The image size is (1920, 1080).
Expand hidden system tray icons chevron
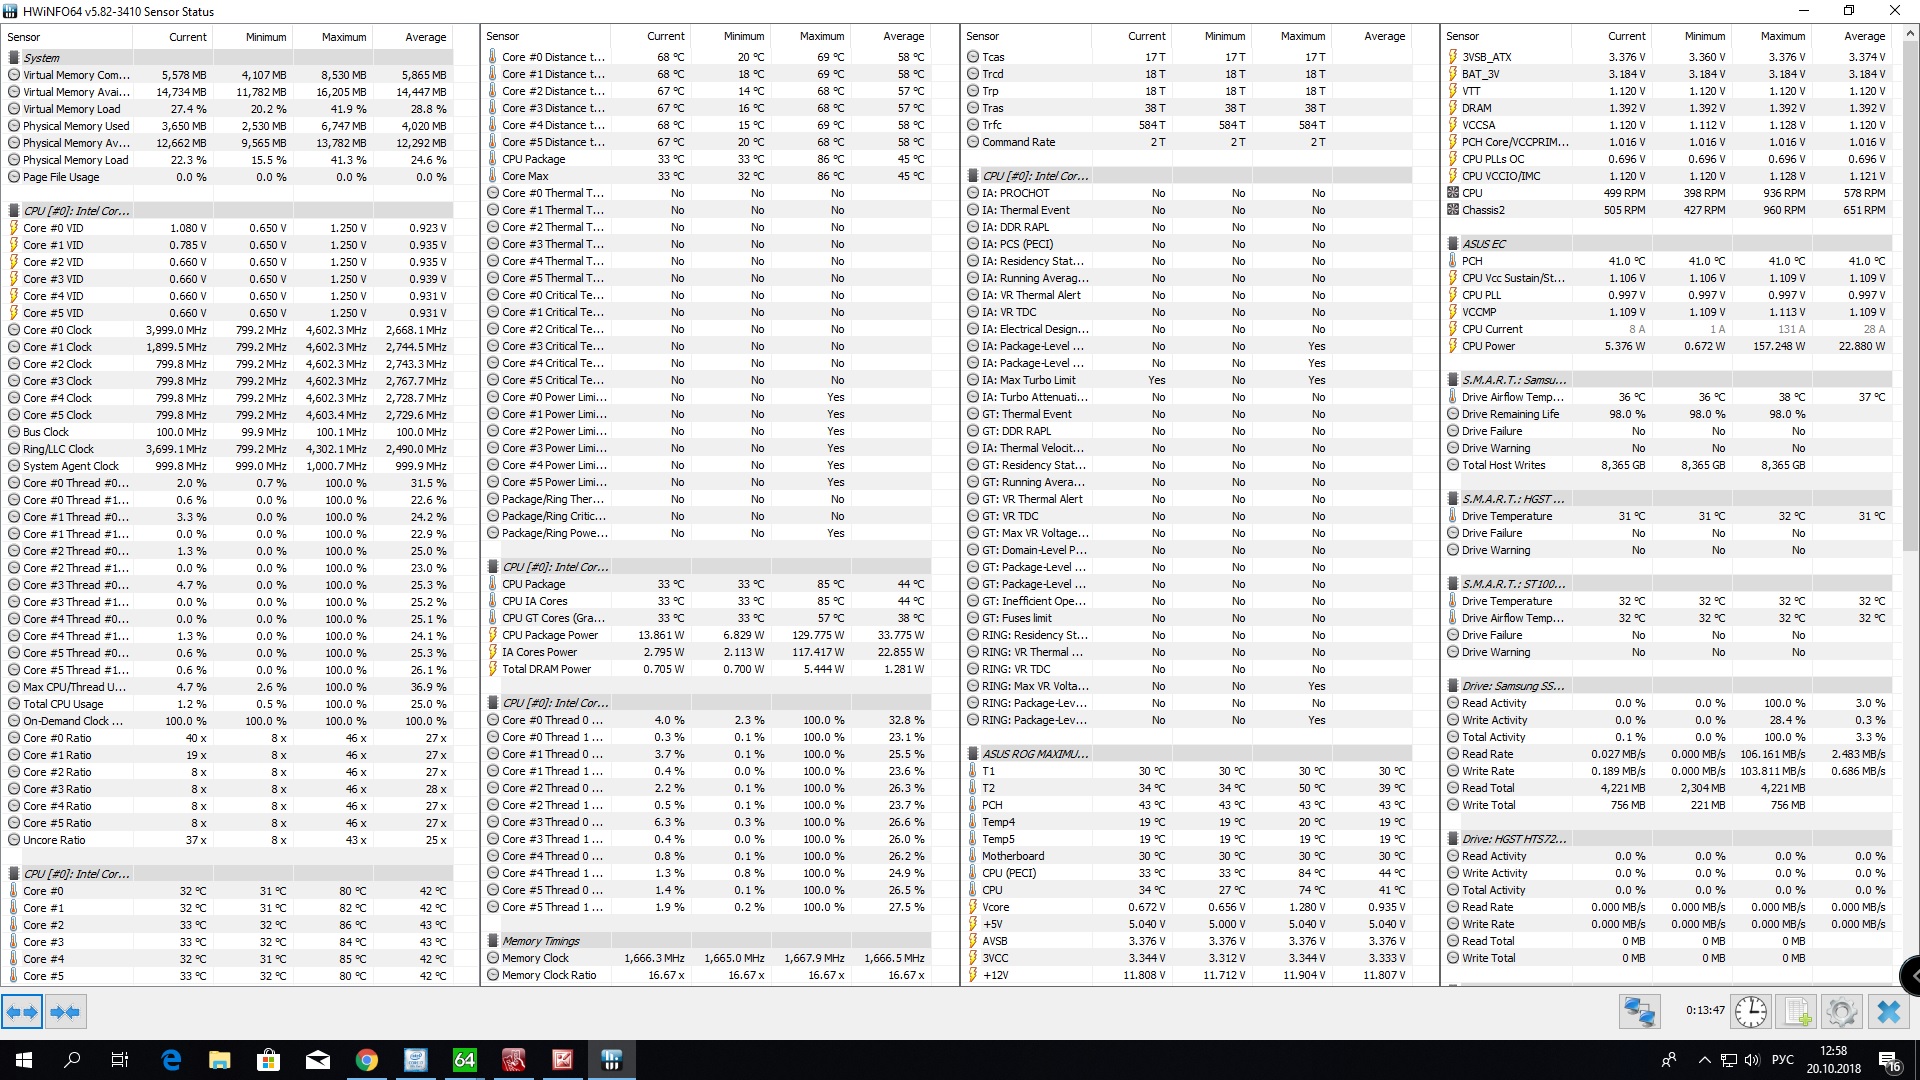pyautogui.click(x=1704, y=1060)
